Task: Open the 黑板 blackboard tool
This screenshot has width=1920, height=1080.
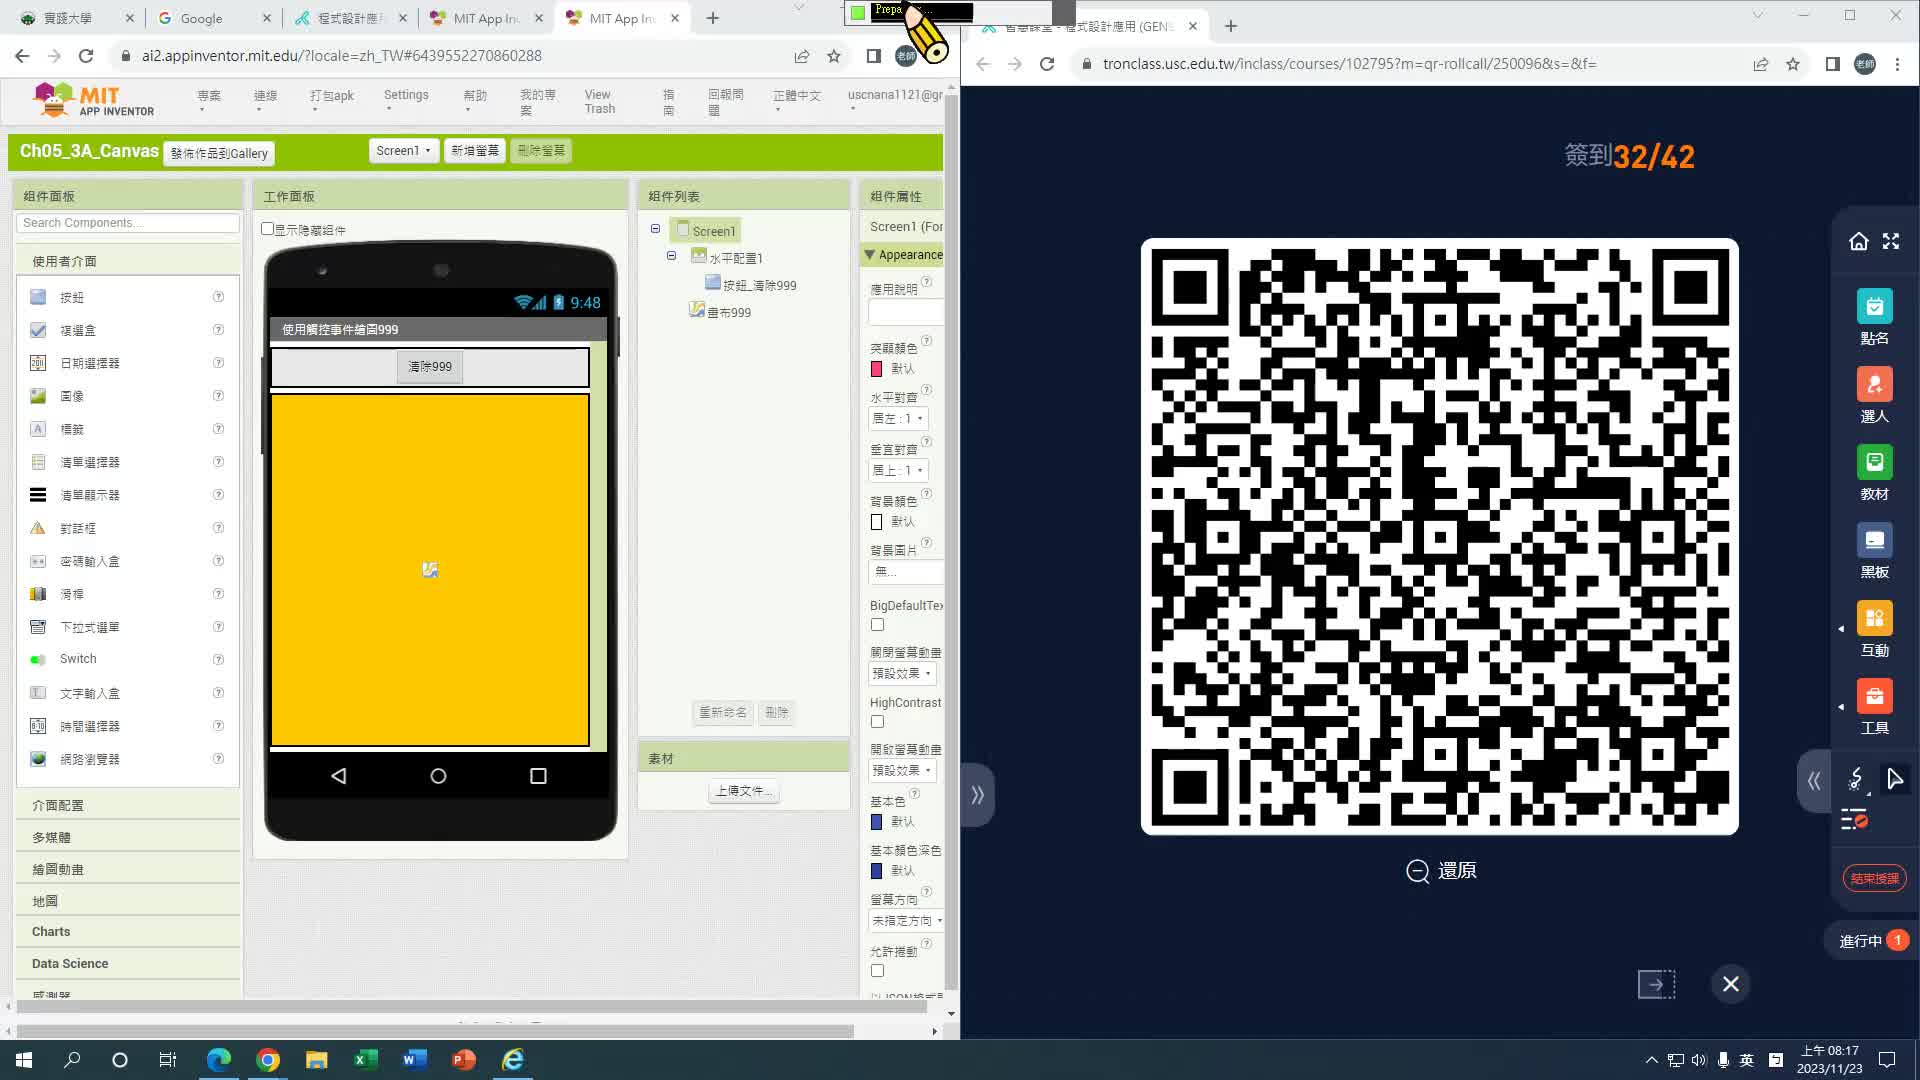Action: [x=1874, y=551]
